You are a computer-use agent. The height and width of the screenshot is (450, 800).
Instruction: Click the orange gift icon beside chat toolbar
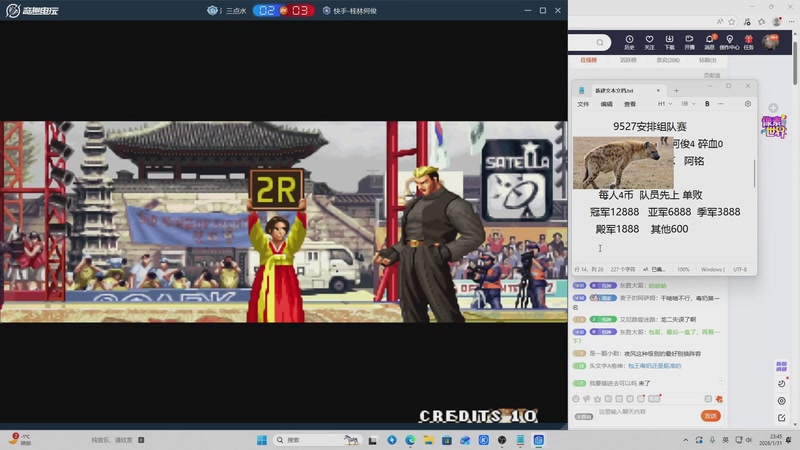point(719,399)
